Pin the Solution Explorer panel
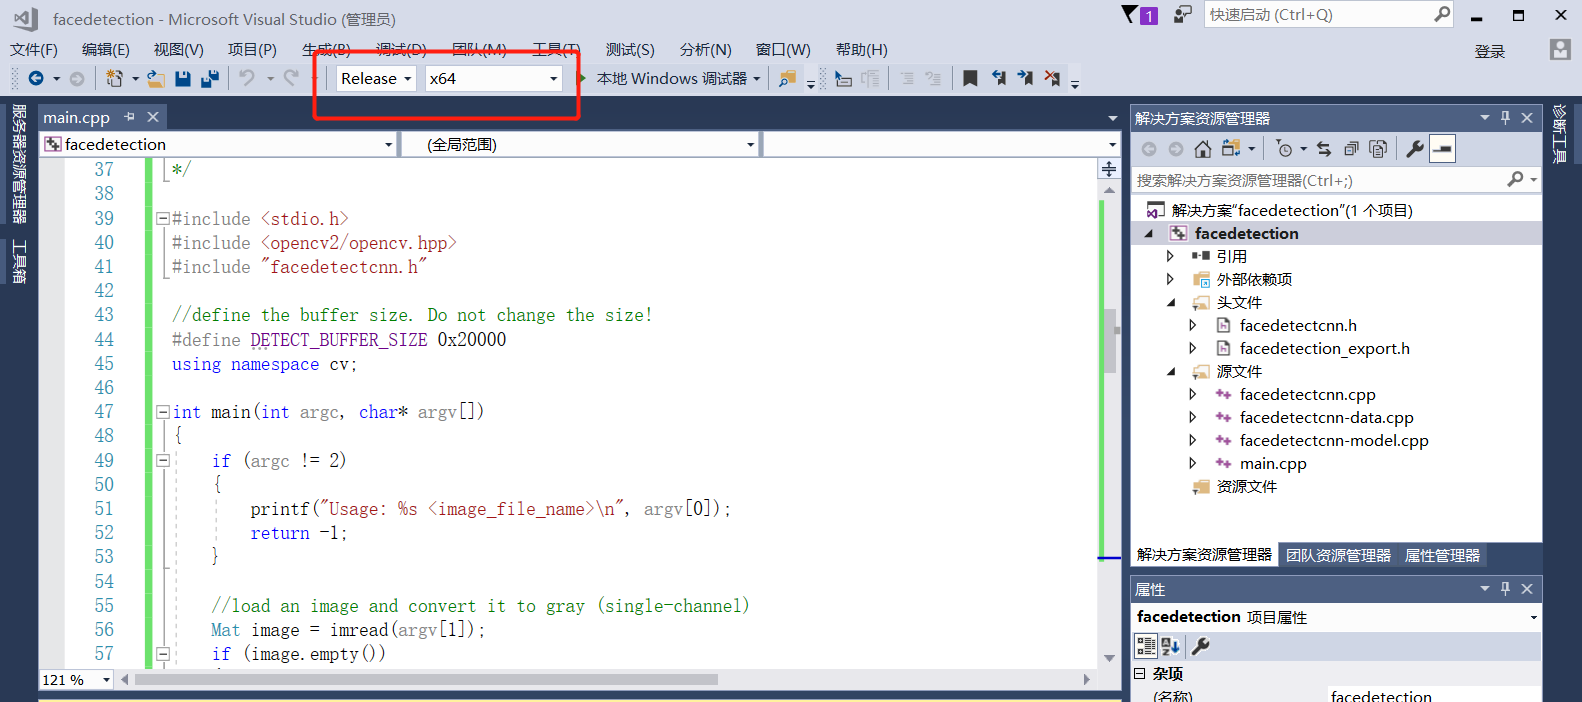 coord(1506,118)
